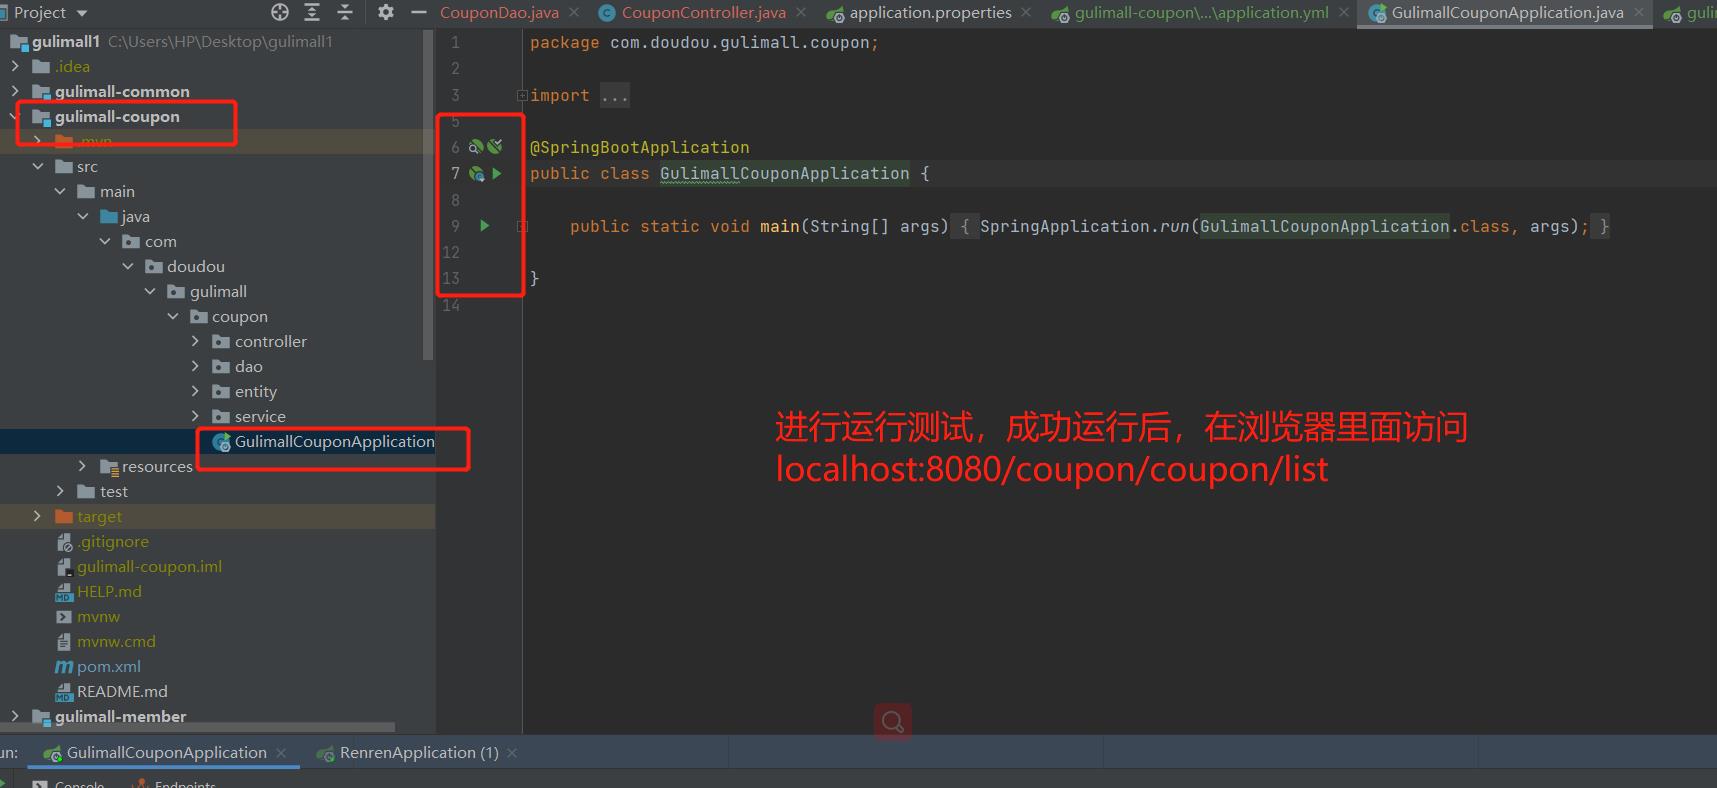Screen dimensions: 1717x788
Task: Select the pom.xml Maven file
Action: pos(108,666)
